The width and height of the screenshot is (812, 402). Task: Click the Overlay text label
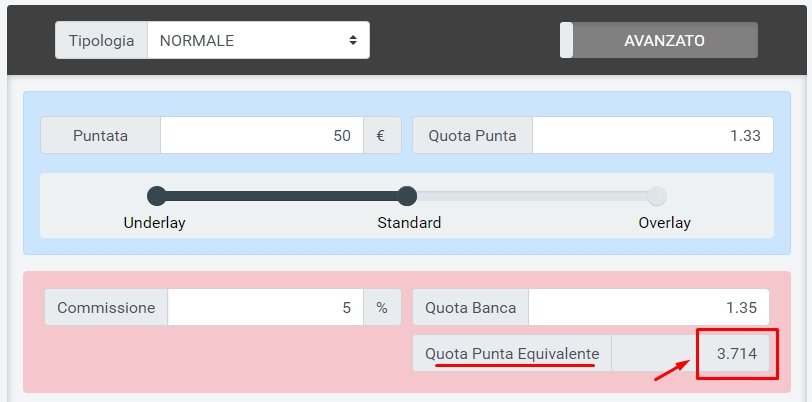point(664,223)
